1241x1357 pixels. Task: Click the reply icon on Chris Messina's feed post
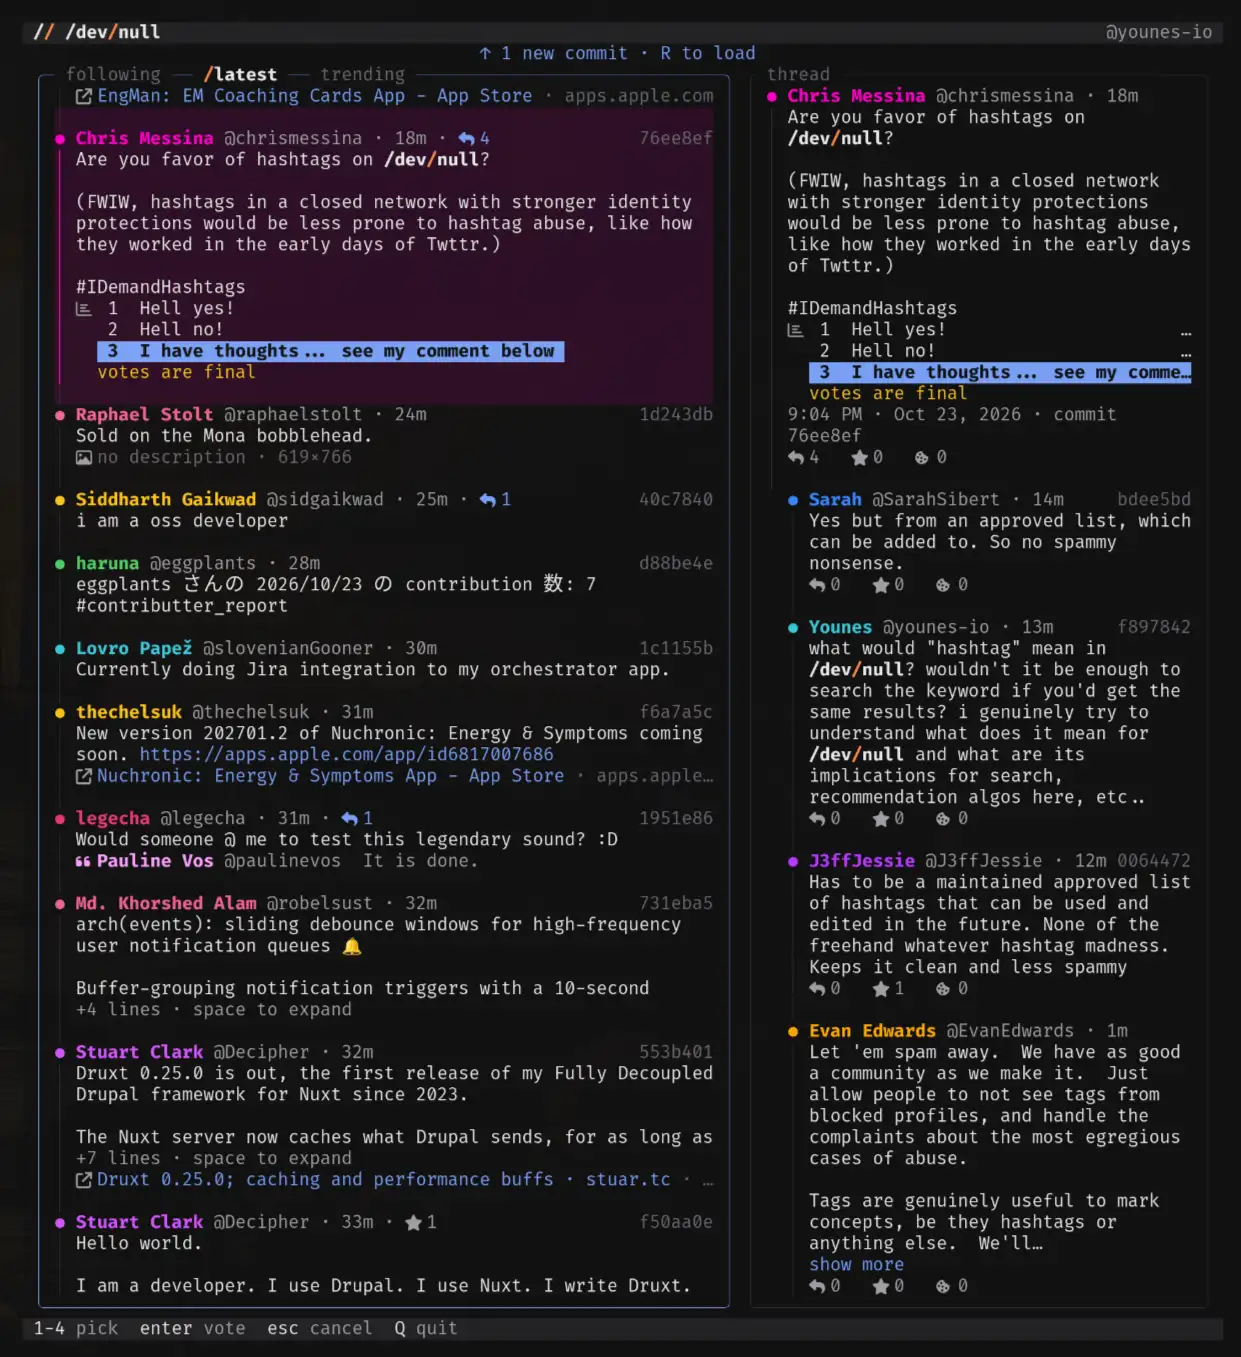(467, 138)
